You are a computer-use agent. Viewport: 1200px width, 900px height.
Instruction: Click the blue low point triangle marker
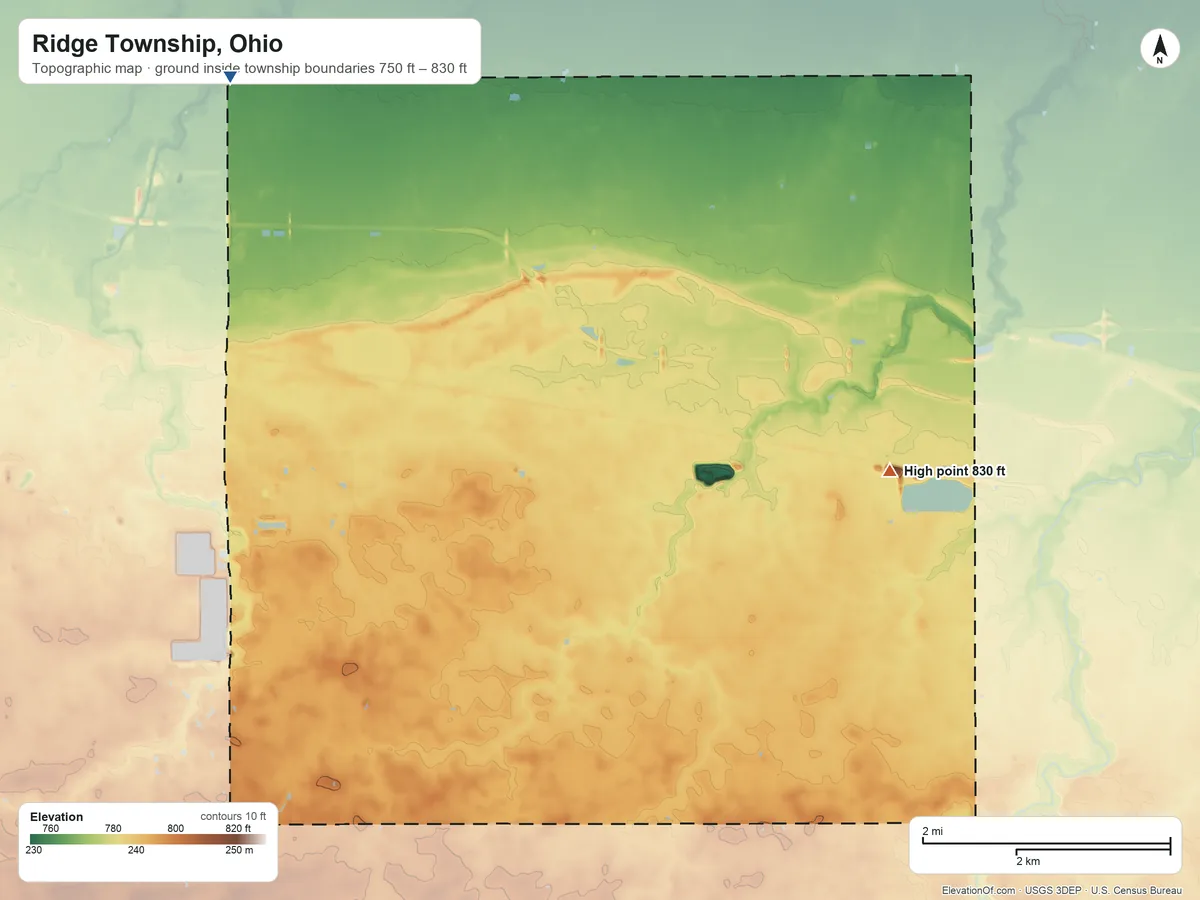(230, 76)
